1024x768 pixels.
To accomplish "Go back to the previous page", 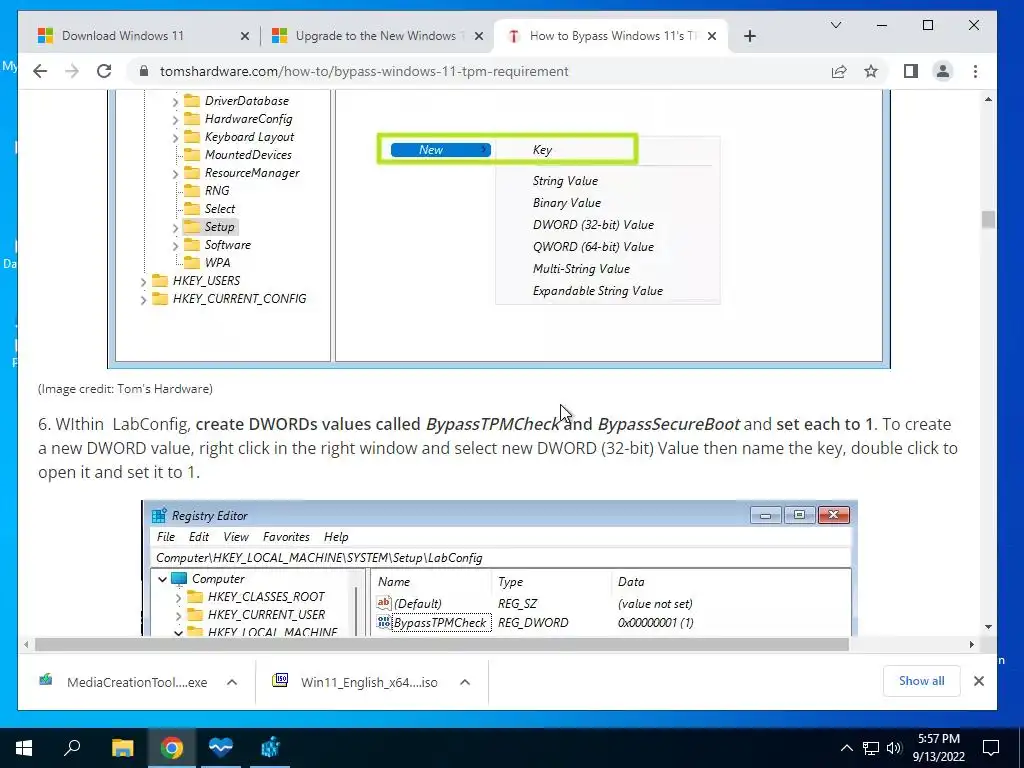I will pyautogui.click(x=40, y=71).
